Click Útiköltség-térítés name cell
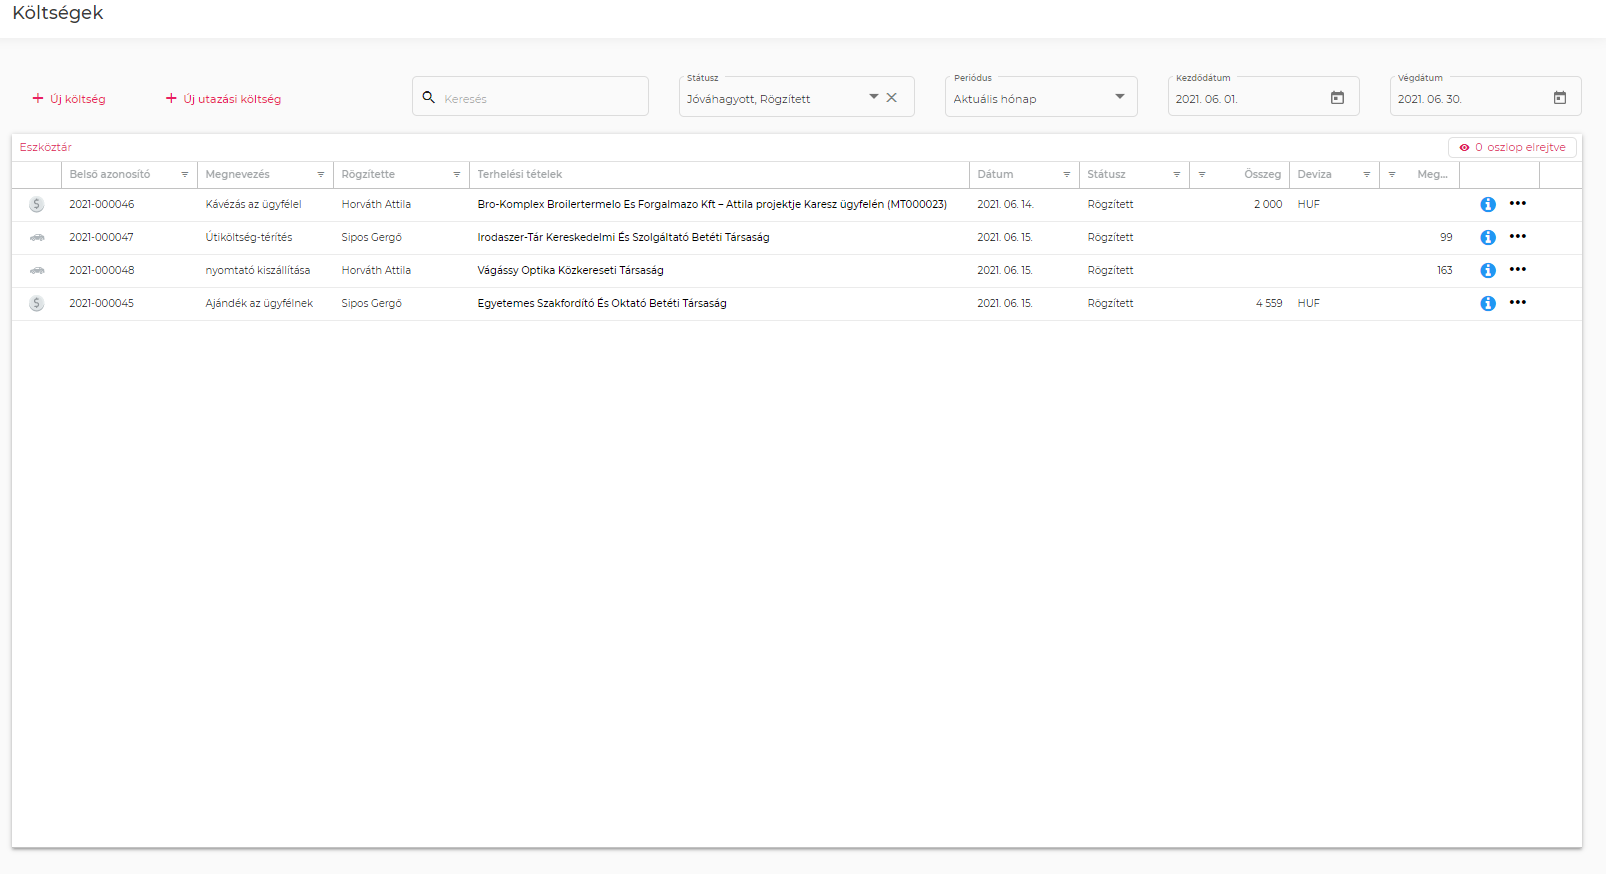Image resolution: width=1606 pixels, height=874 pixels. click(x=249, y=237)
